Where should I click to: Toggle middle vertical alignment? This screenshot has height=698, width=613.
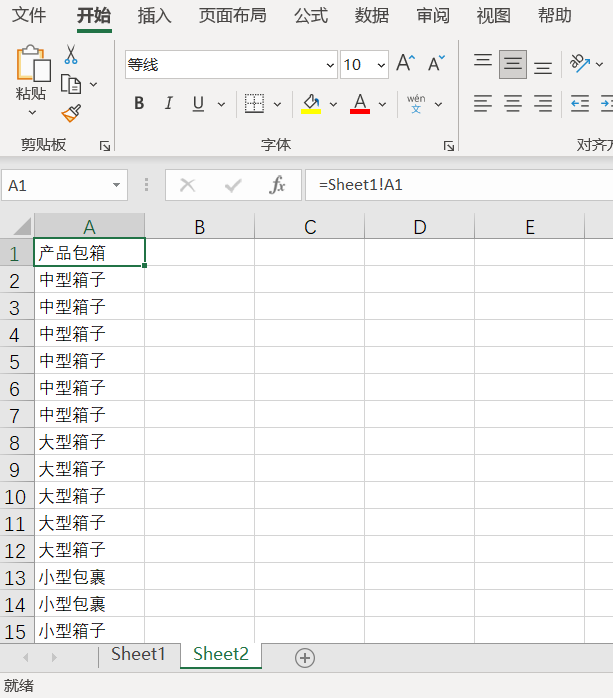coord(513,64)
